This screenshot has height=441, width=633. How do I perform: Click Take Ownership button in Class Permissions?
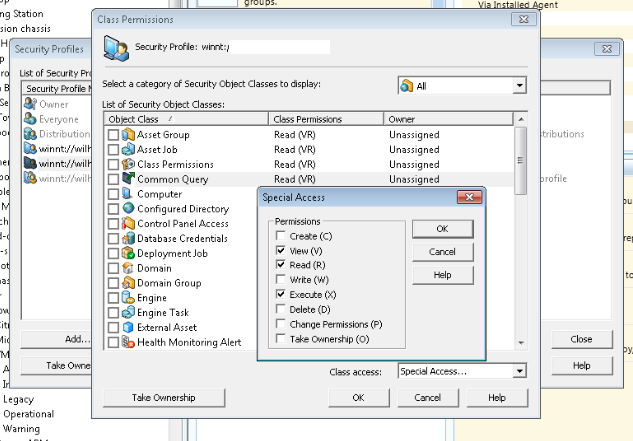pyautogui.click(x=164, y=398)
